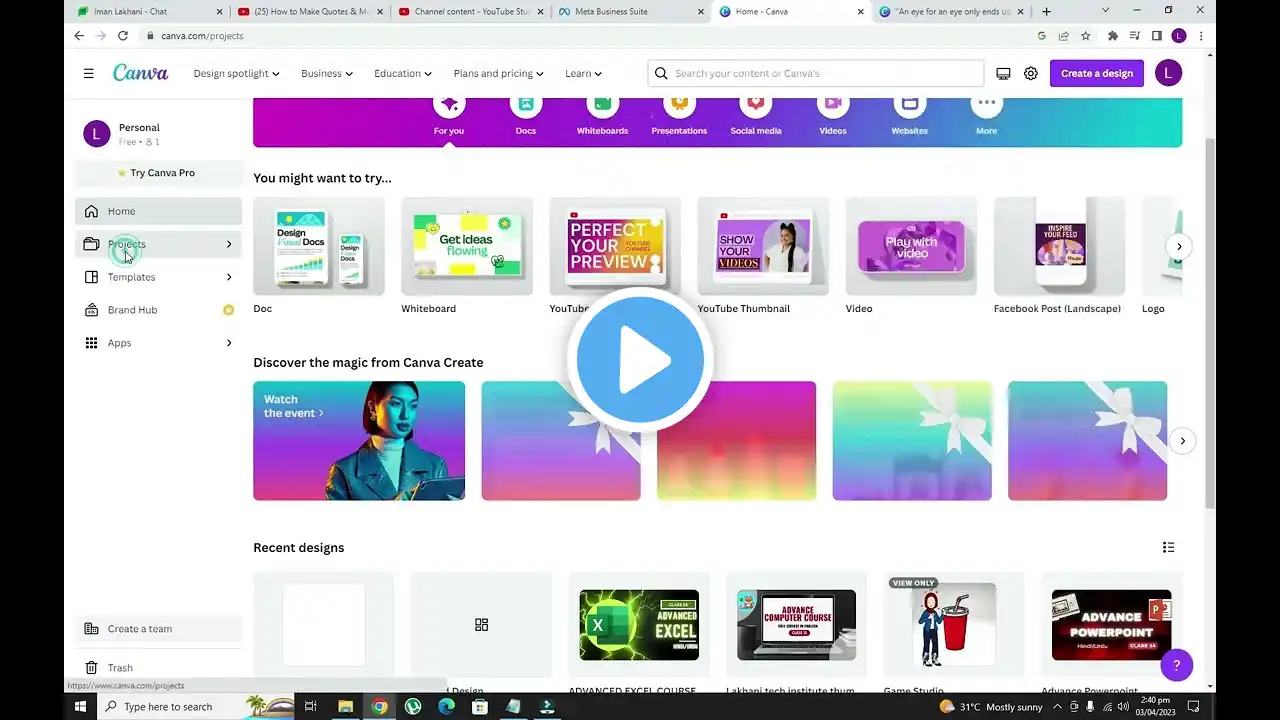The width and height of the screenshot is (1280, 720).
Task: Show more suggested design types arrow
Action: point(1179,246)
